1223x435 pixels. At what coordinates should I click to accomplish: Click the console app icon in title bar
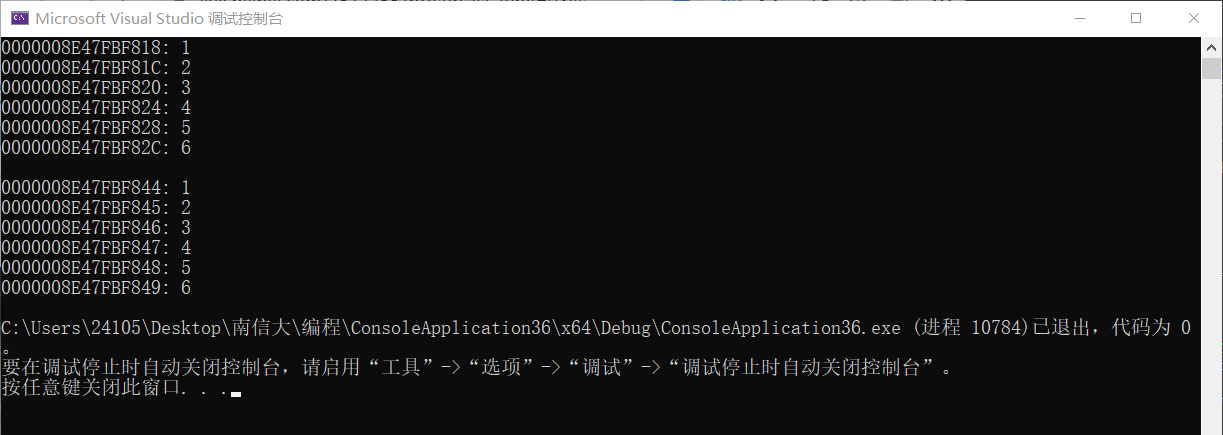pyautogui.click(x=17, y=18)
